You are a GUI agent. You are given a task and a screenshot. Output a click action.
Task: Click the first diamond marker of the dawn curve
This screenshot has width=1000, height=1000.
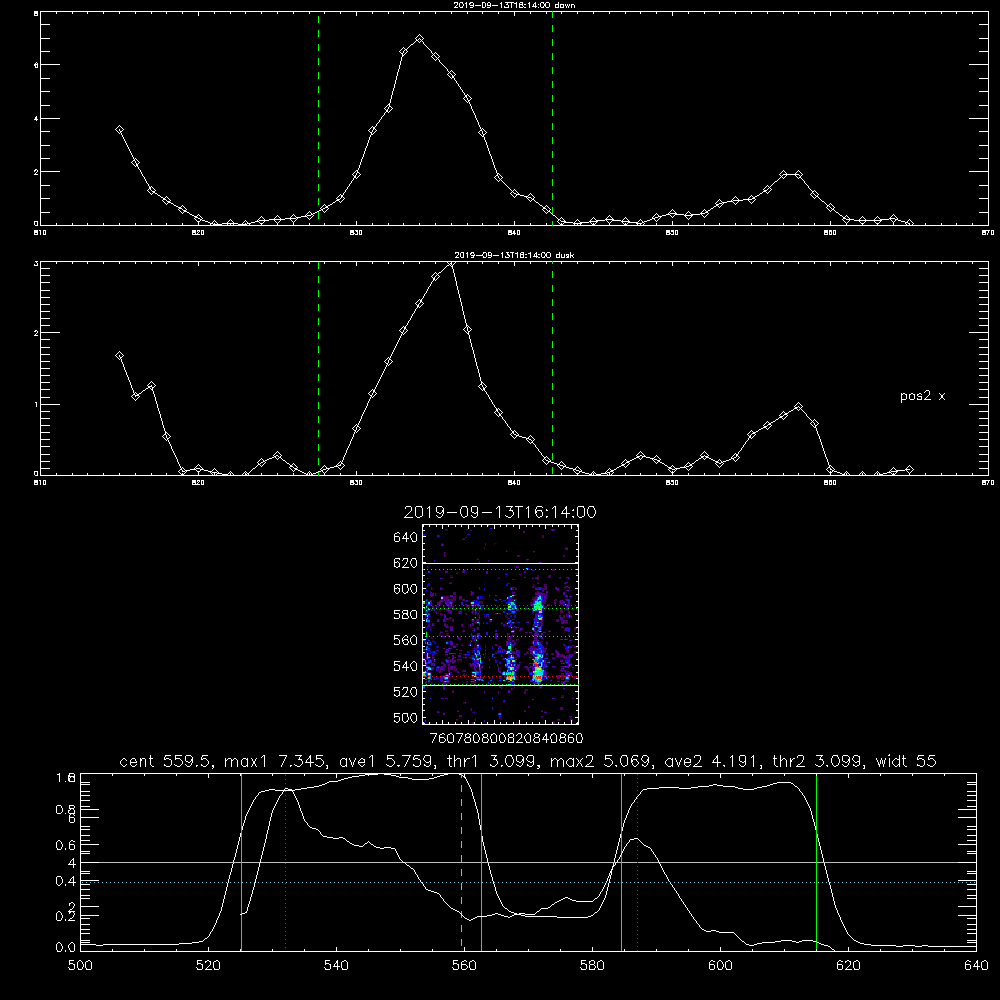point(119,129)
